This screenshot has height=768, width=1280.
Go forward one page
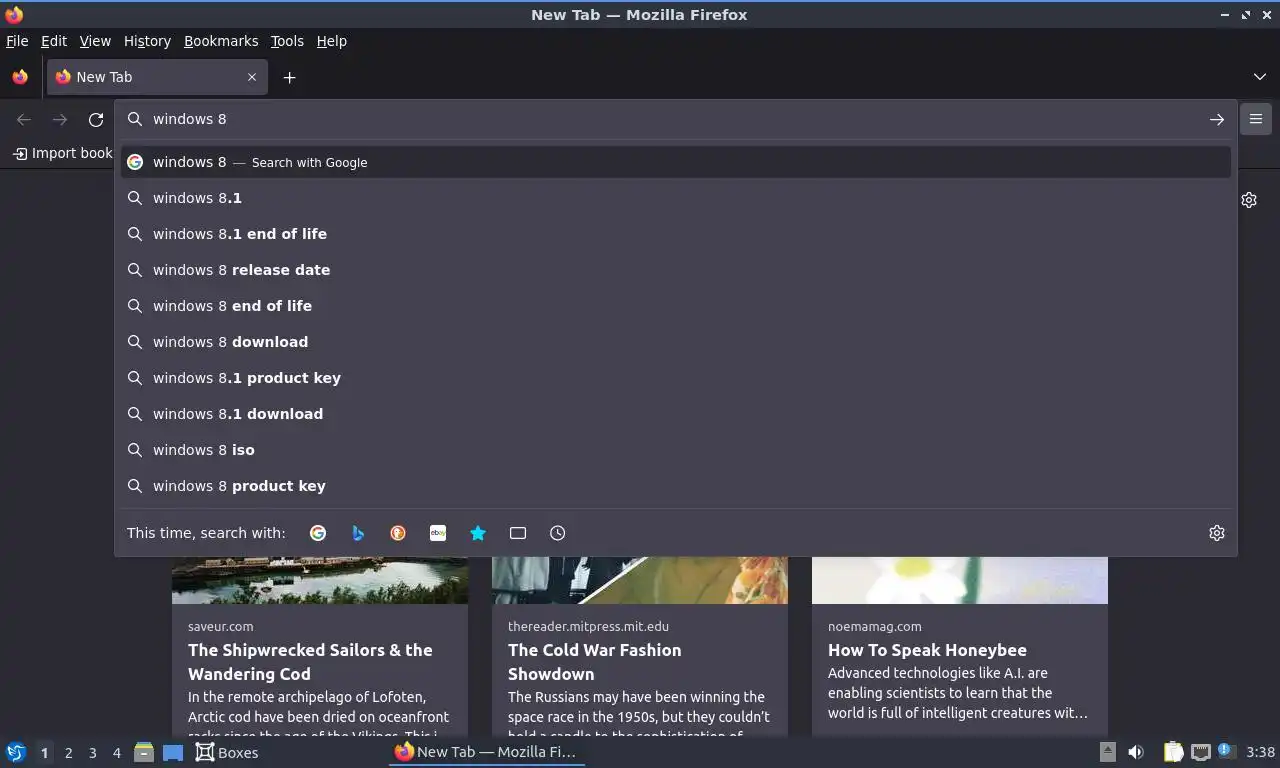pos(60,120)
